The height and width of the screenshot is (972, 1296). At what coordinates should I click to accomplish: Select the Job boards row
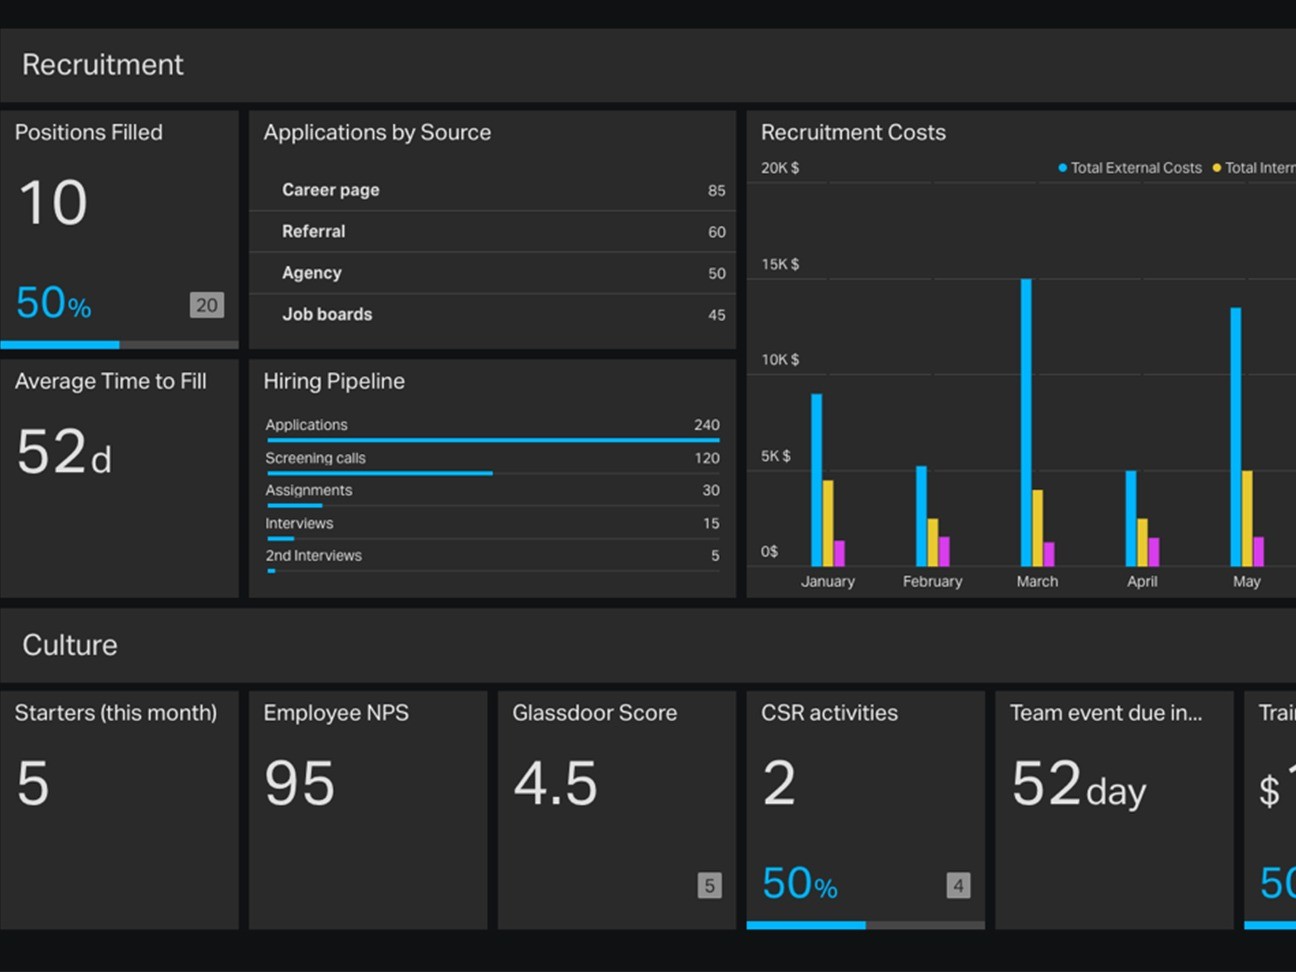point(492,314)
